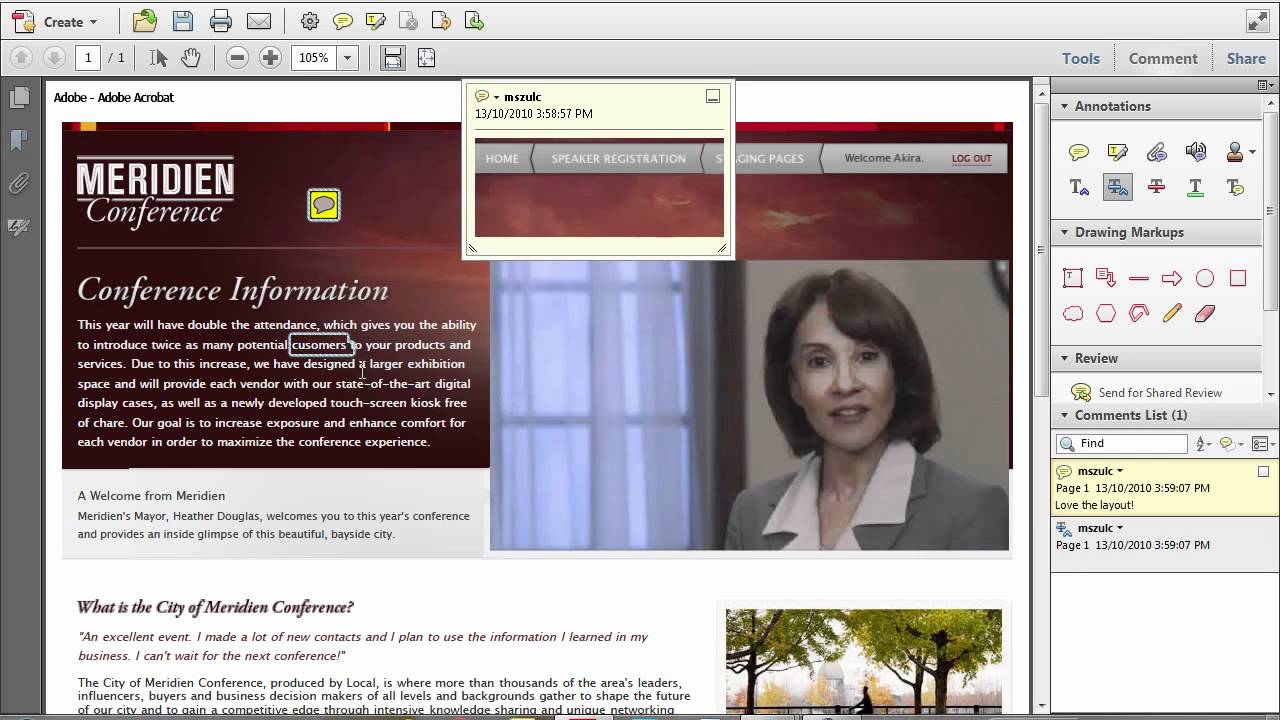The height and width of the screenshot is (720, 1280).
Task: Pick the Eraser tool
Action: pos(1205,313)
